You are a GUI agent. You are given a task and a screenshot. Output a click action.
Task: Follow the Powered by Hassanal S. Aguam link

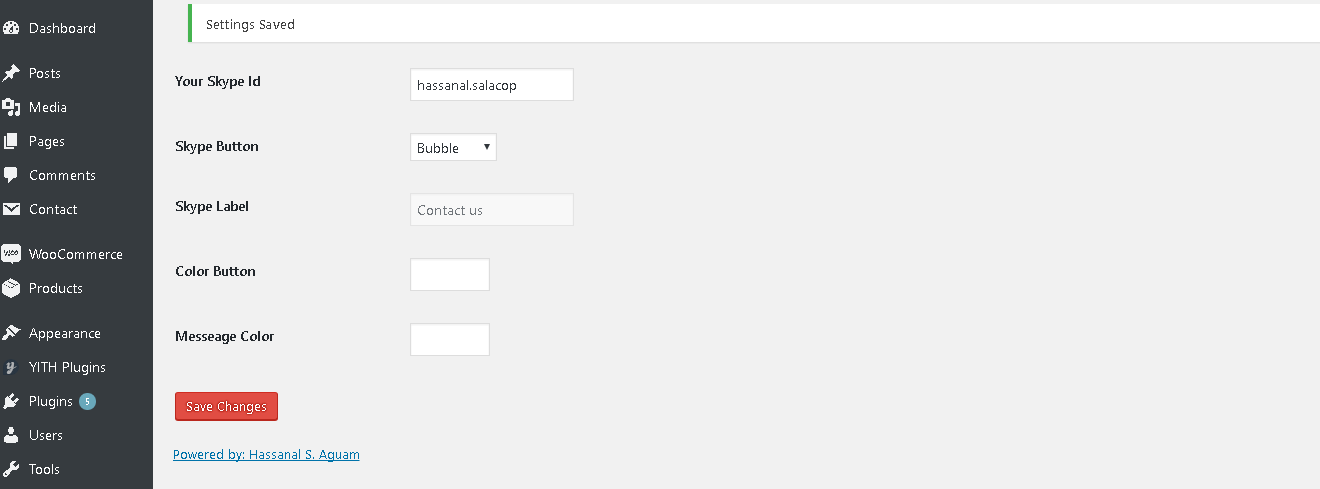pyautogui.click(x=266, y=454)
